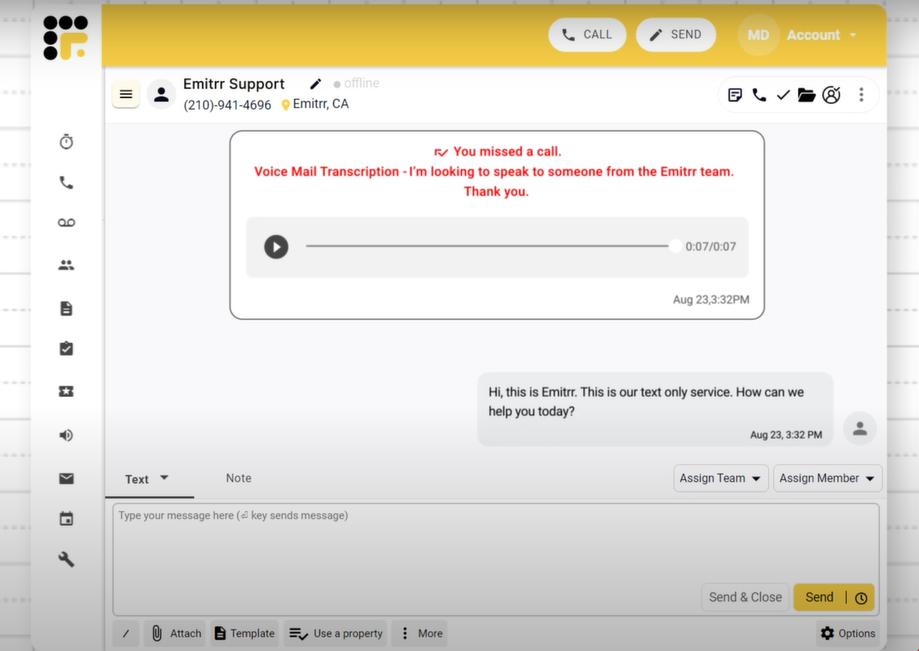The height and width of the screenshot is (651, 919).
Task: Open the voicemail section in the sidebar
Action: coord(65,222)
